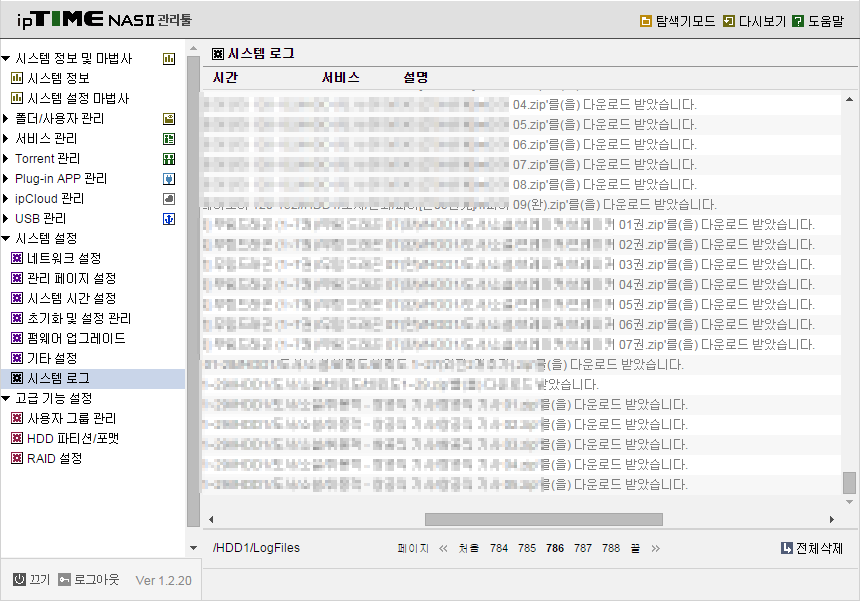Open the RAID 설정 page

(54, 458)
